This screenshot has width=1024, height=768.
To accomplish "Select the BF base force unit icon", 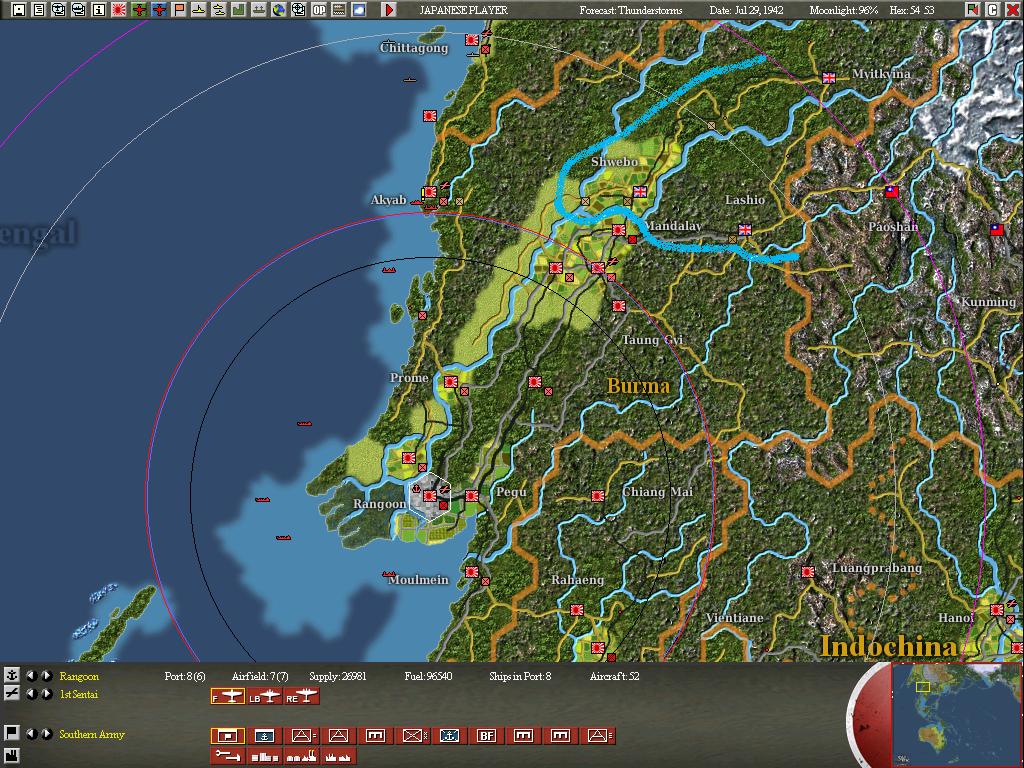I will [486, 736].
